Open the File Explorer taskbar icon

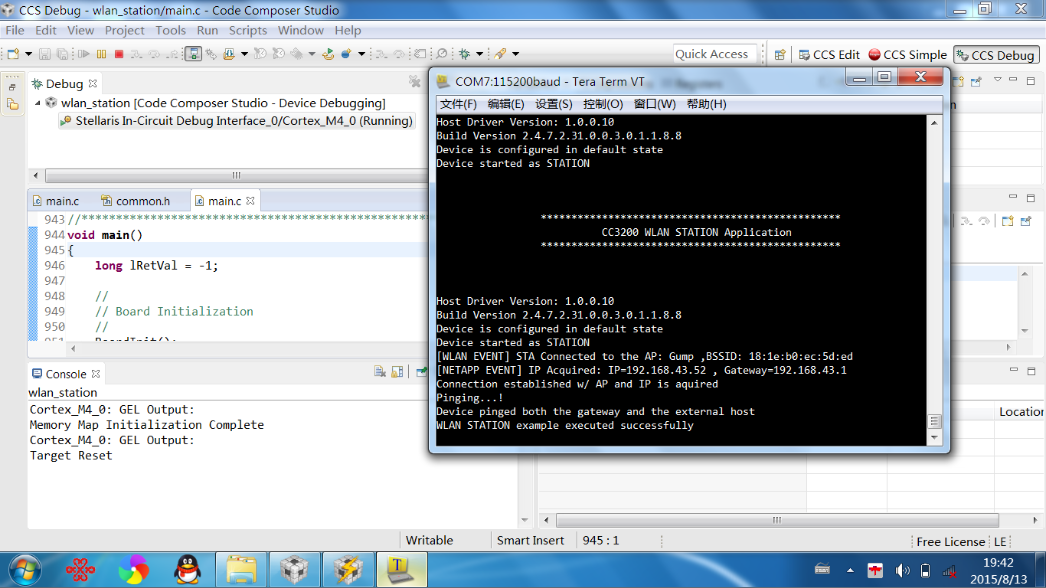[x=241, y=570]
